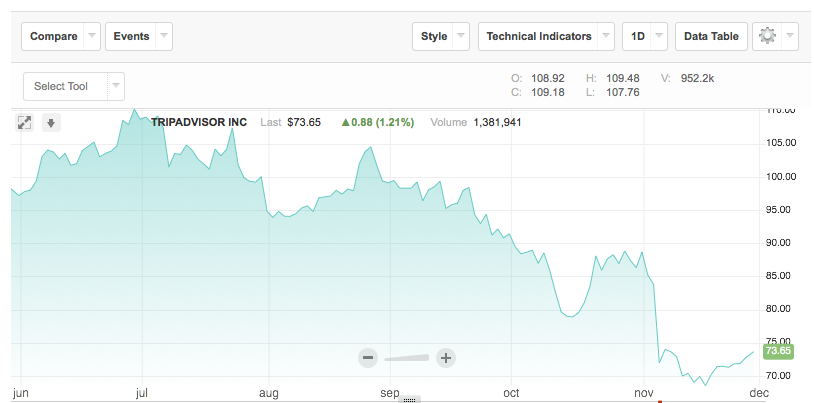Open the 1D interval dropdown arrow
The image size is (814, 403).
[x=658, y=36]
